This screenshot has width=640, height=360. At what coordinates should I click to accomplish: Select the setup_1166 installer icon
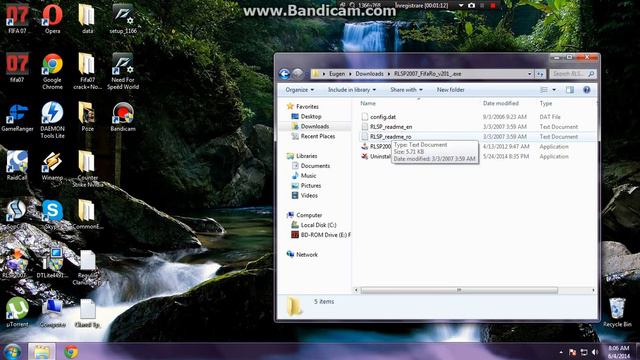coord(123,20)
